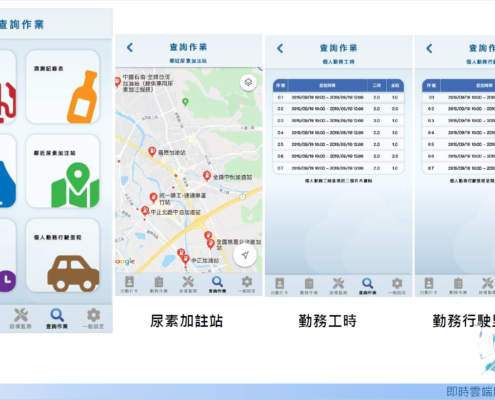Select the green park pin on map

[185, 102]
